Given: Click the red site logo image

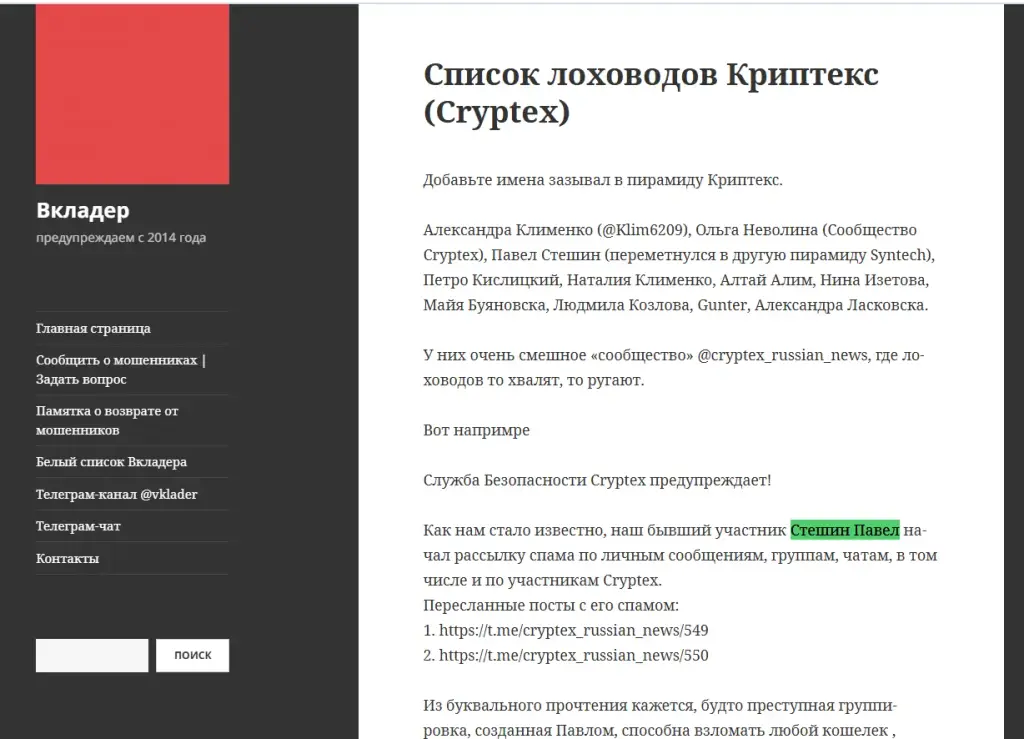Looking at the screenshot, I should [133, 94].
